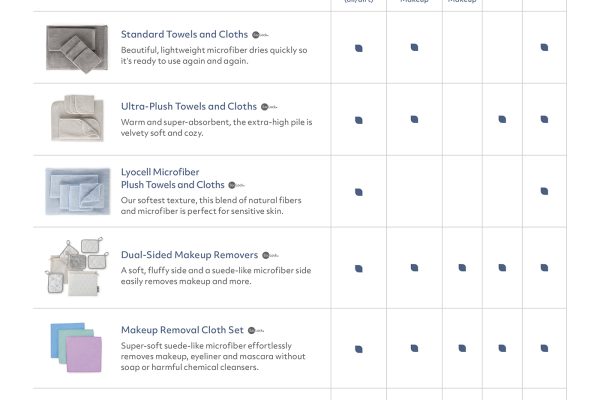
Task: Click the oil/dirt leaf mark in Makeup Removal Cloth Set row
Action: [359, 350]
